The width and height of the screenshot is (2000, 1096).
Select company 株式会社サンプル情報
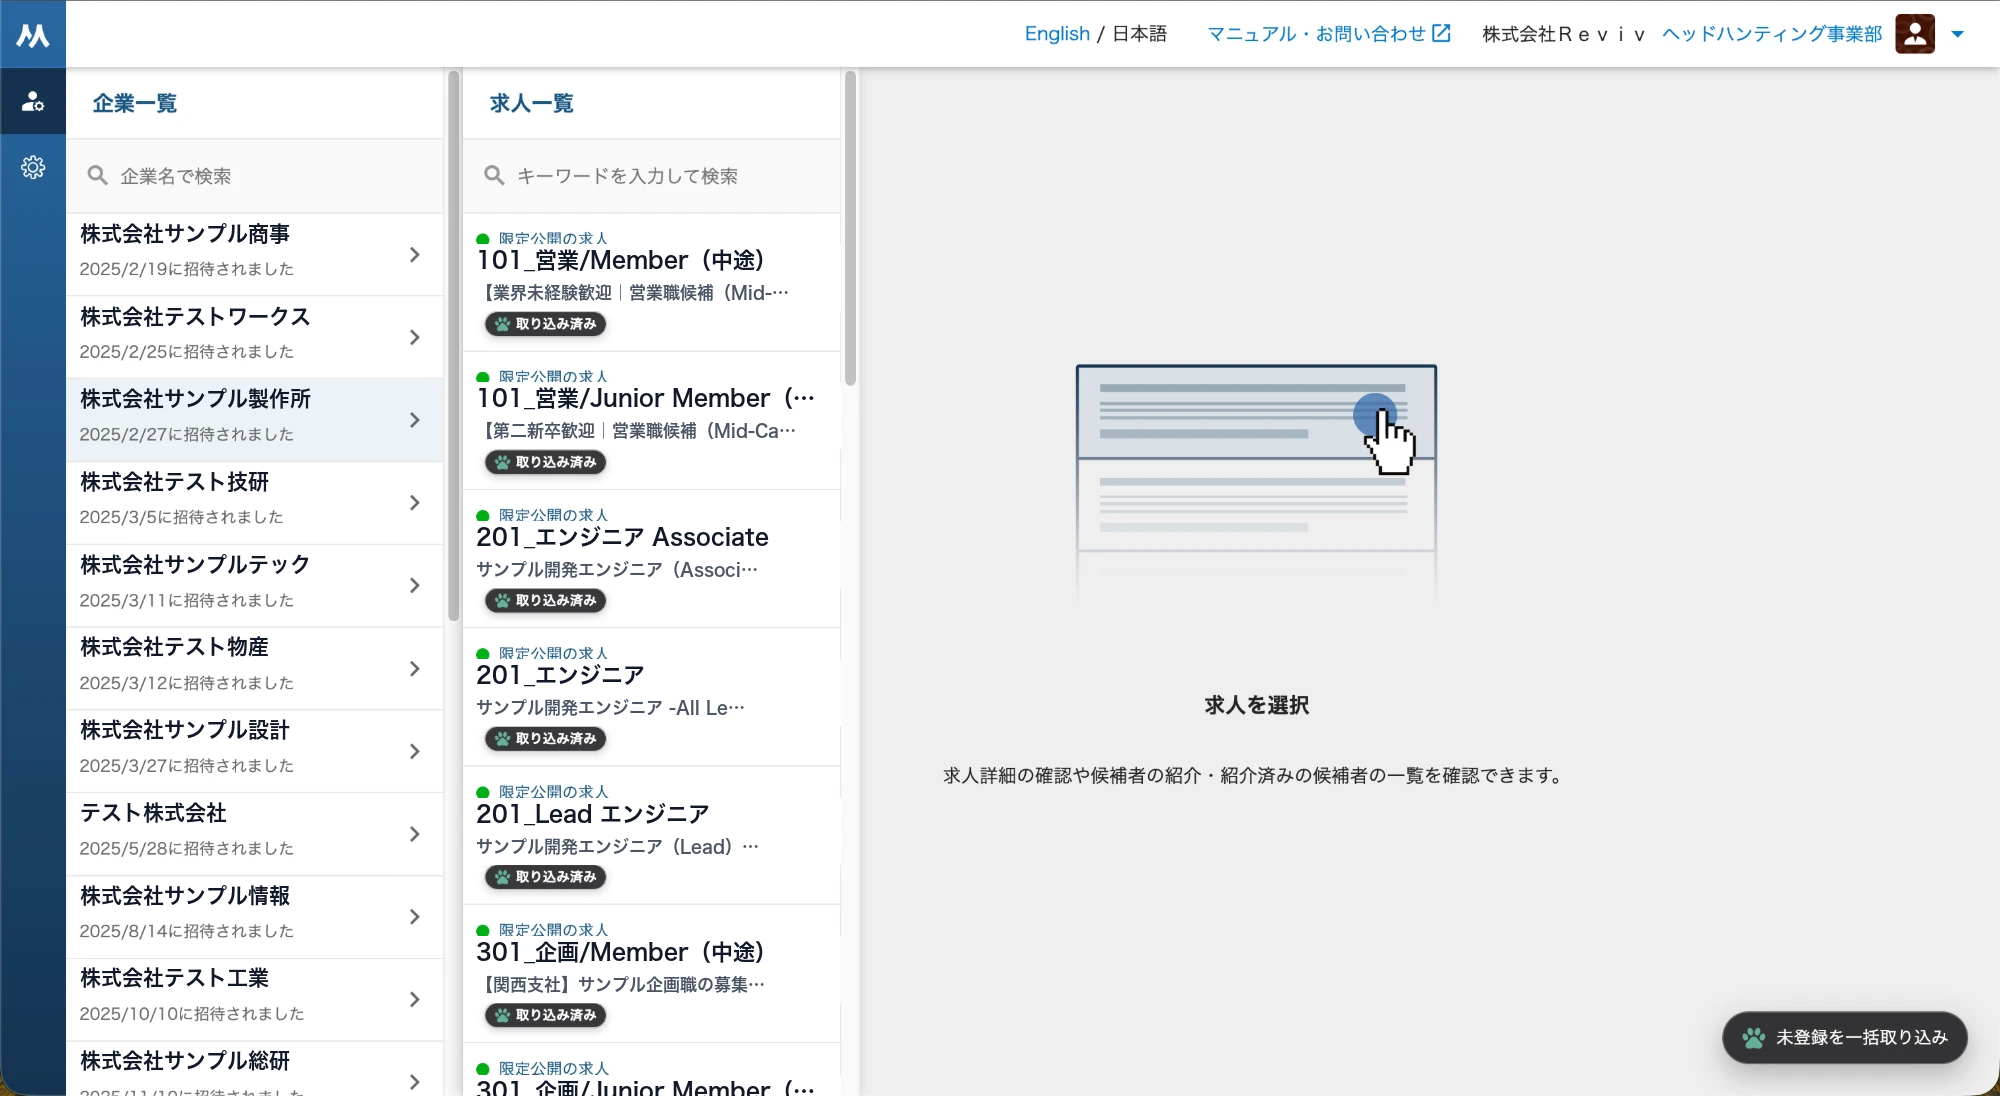pyautogui.click(x=255, y=917)
